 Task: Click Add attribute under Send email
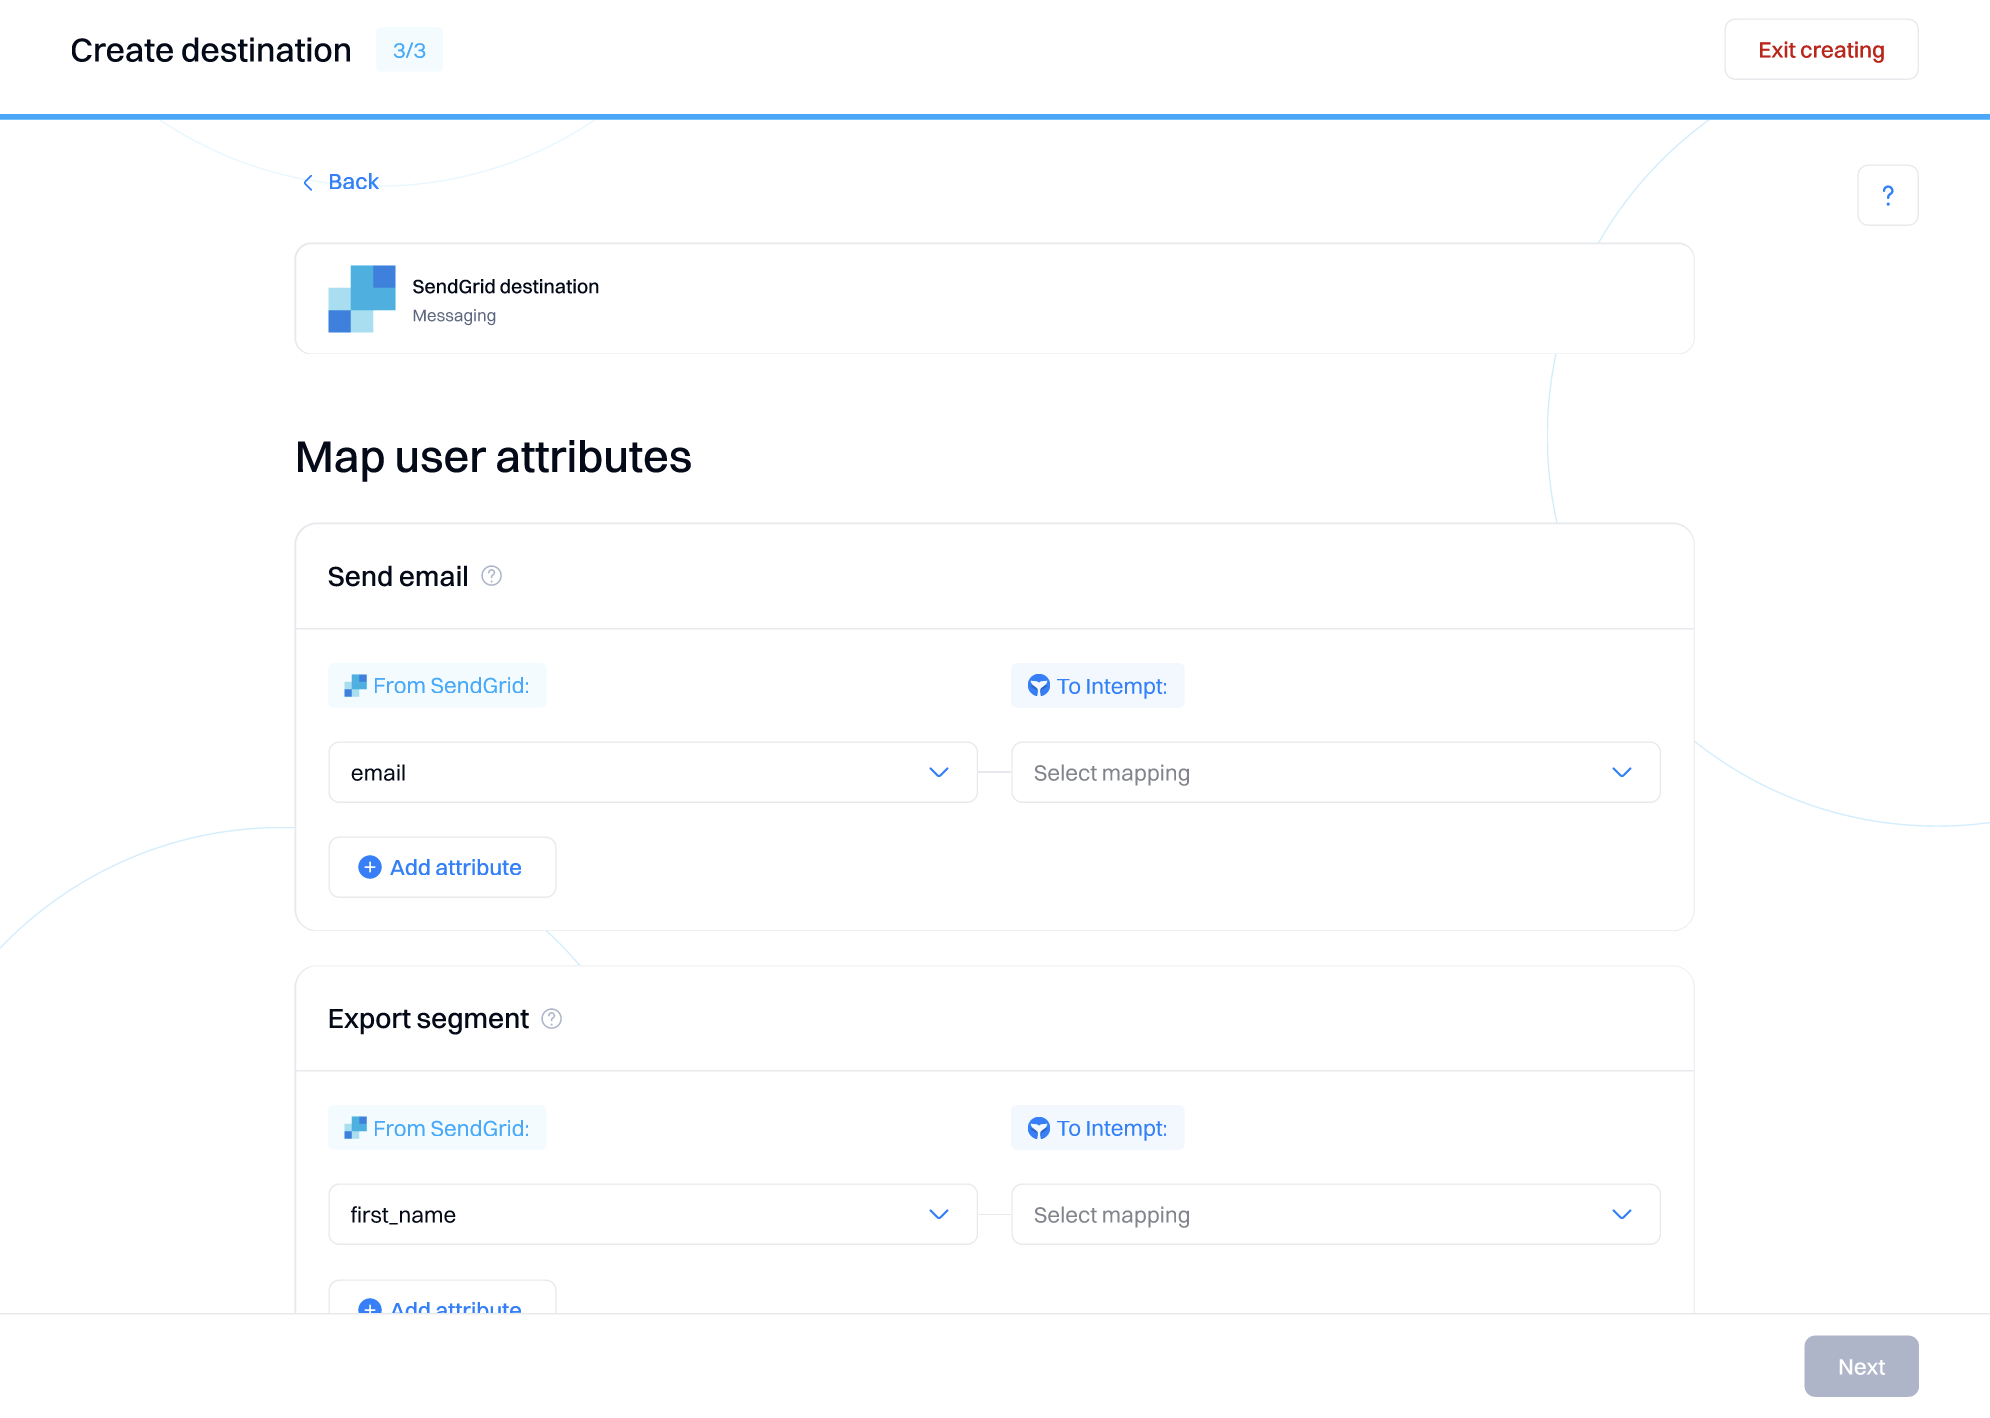pos(442,867)
